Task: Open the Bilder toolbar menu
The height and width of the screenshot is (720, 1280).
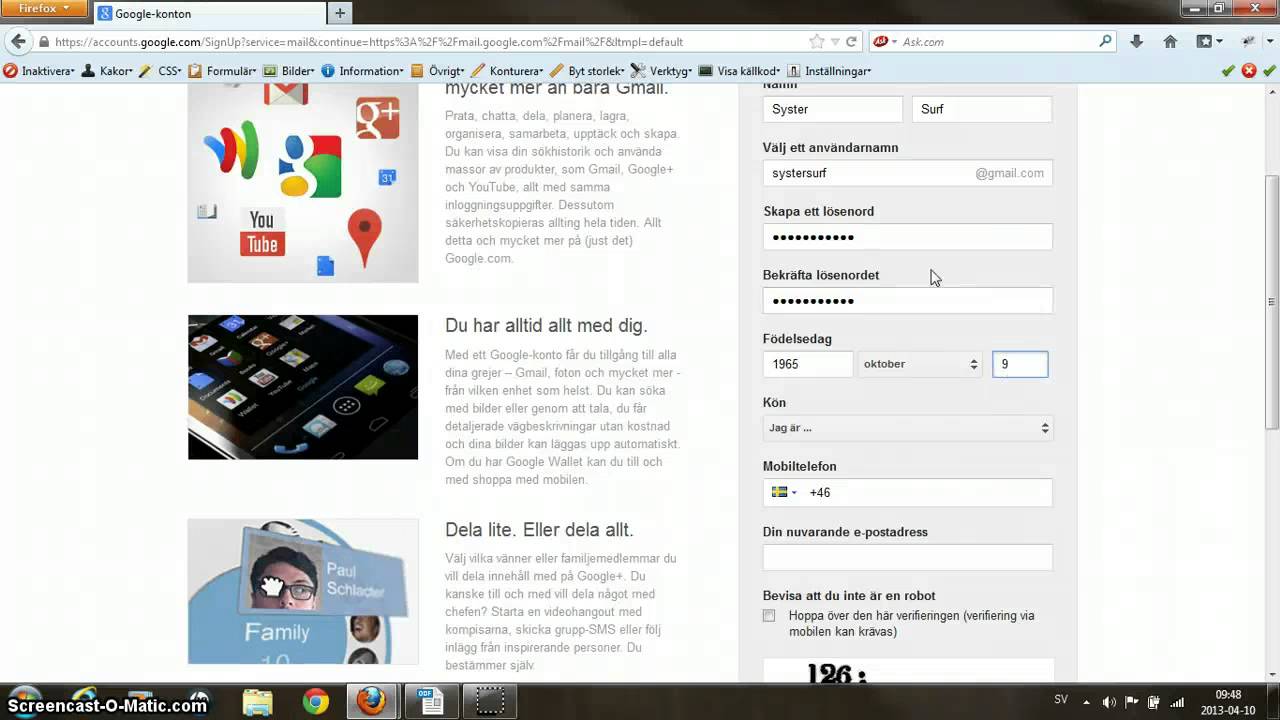Action: tap(289, 71)
